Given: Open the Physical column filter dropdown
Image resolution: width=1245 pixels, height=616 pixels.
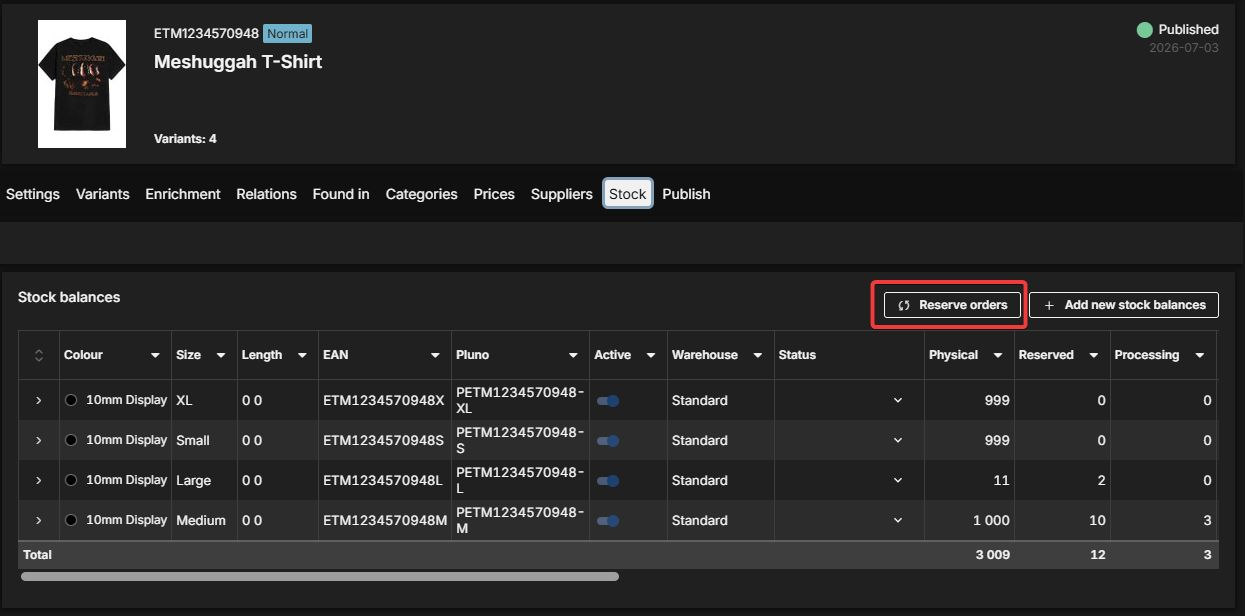Looking at the screenshot, I should click(998, 355).
